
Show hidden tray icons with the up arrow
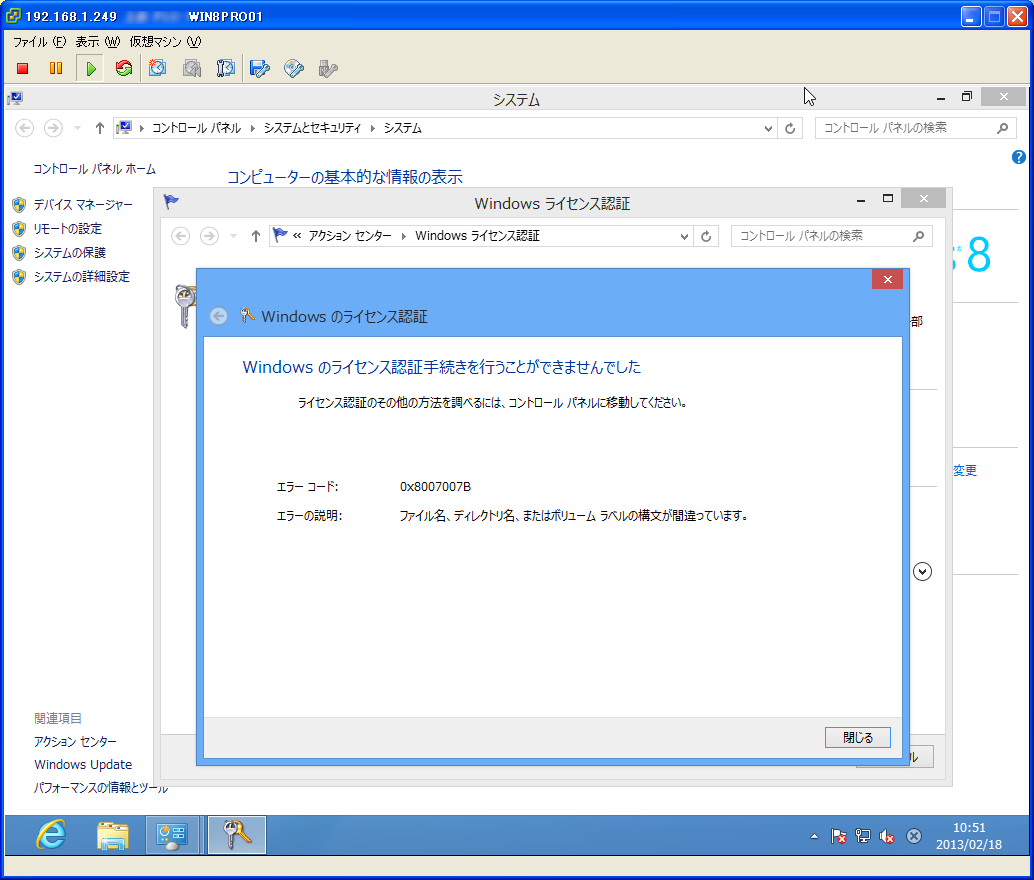pos(814,836)
